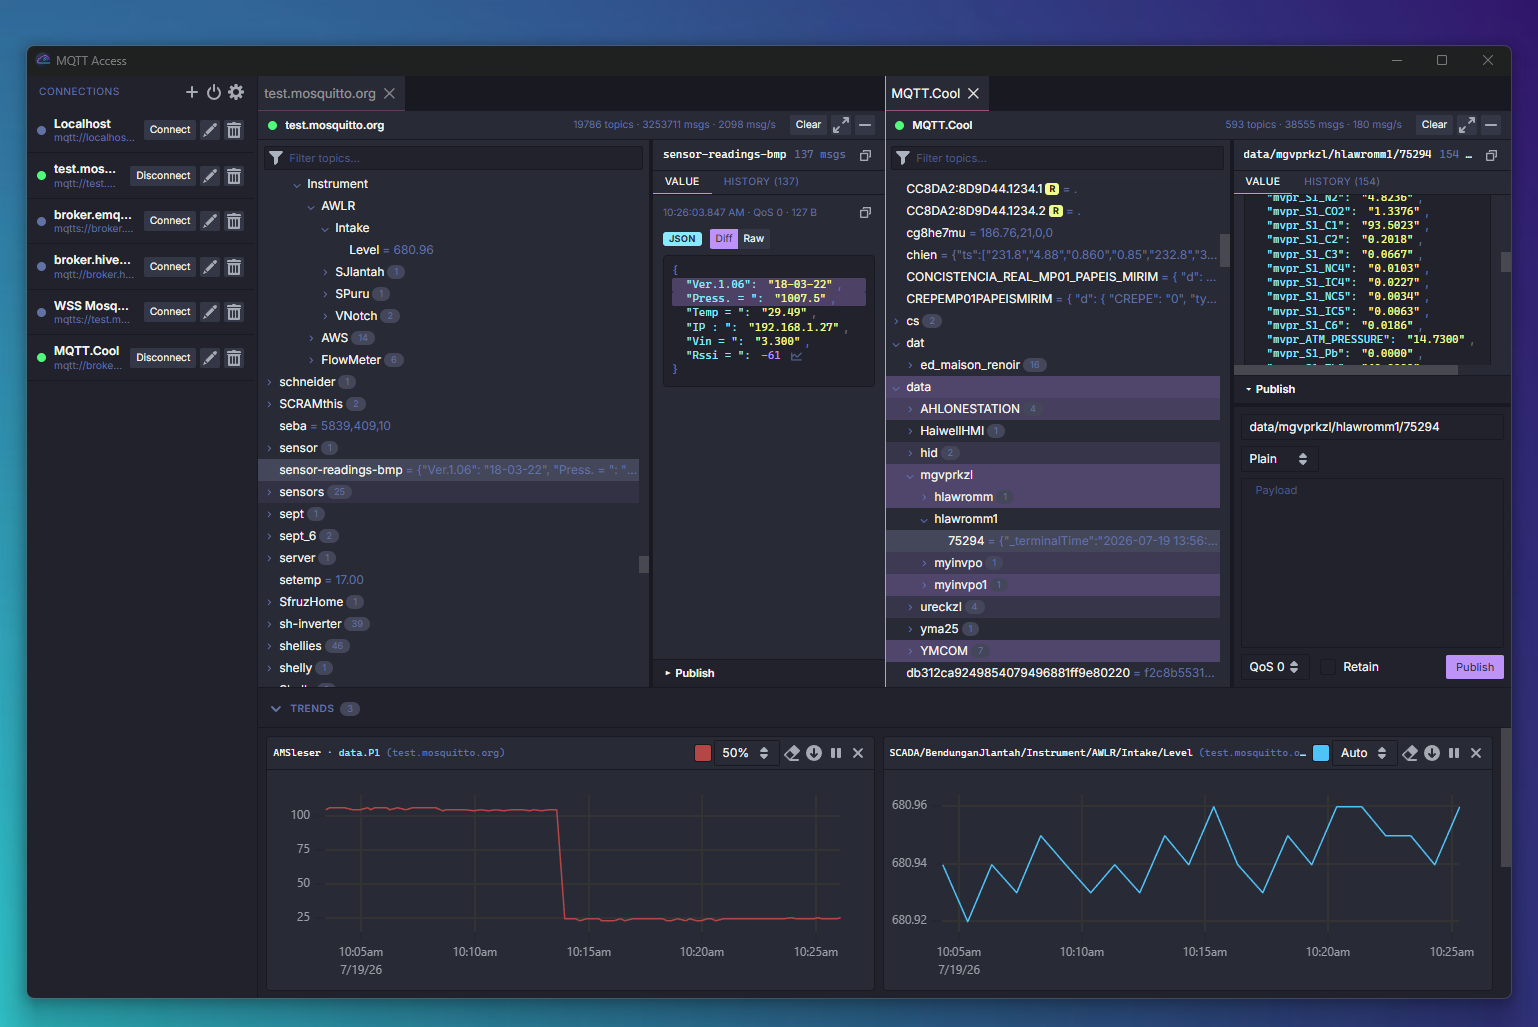1538x1027 pixels.
Task: Delete the broker.hive connection
Action: pos(234,267)
